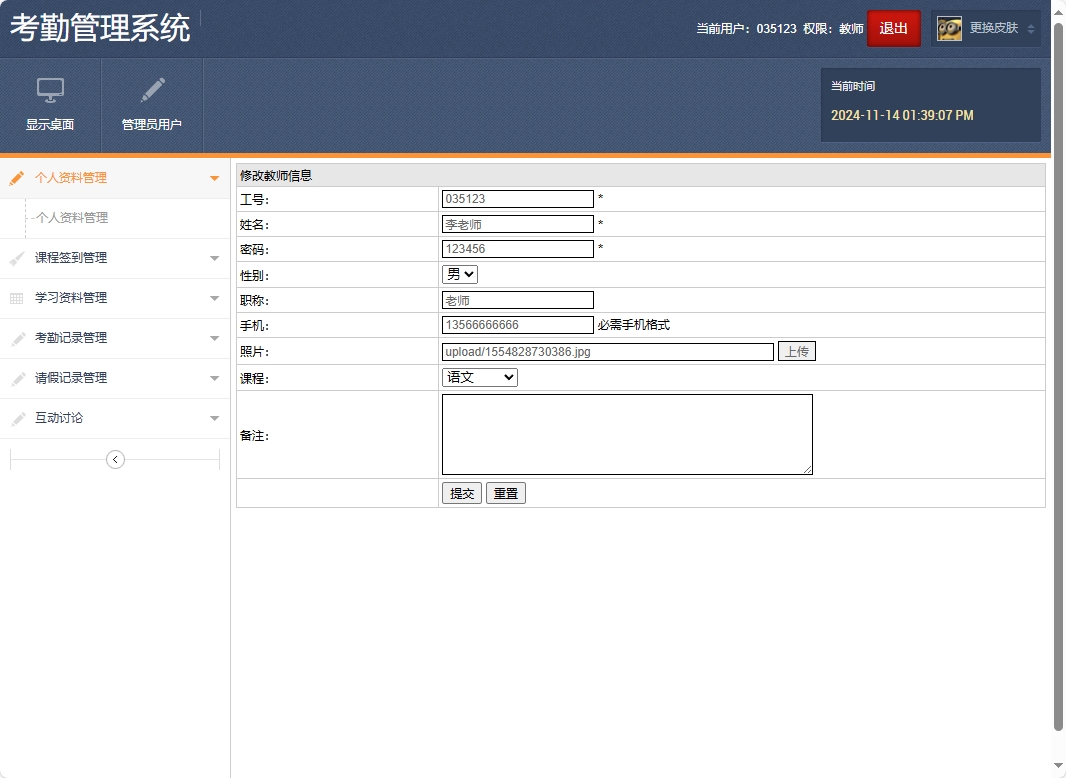1066x778 pixels.
Task: Open 显示桌面 desktop icon
Action: point(50,103)
